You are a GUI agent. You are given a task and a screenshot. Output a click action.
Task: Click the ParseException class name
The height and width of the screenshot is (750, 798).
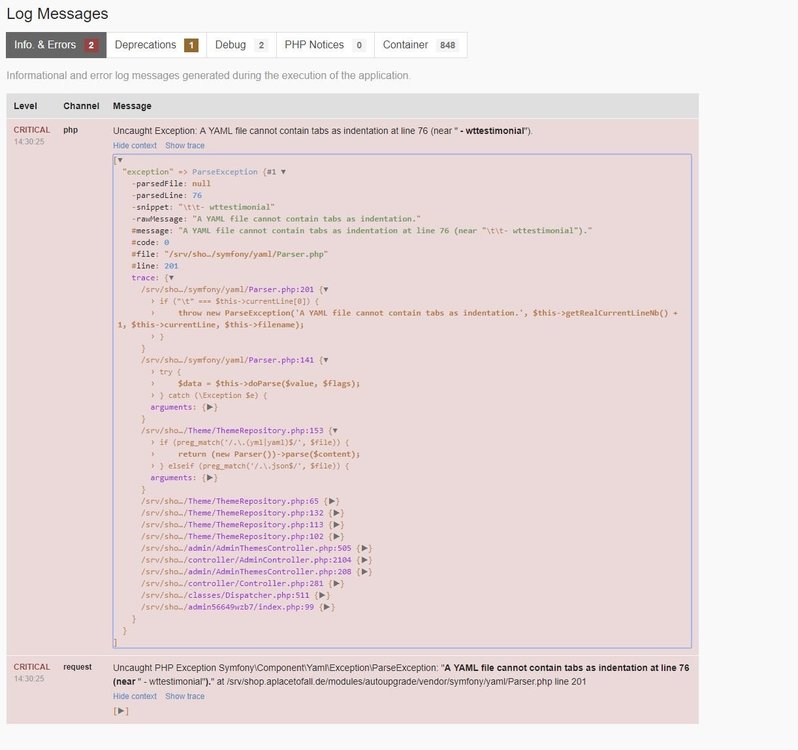coord(225,172)
